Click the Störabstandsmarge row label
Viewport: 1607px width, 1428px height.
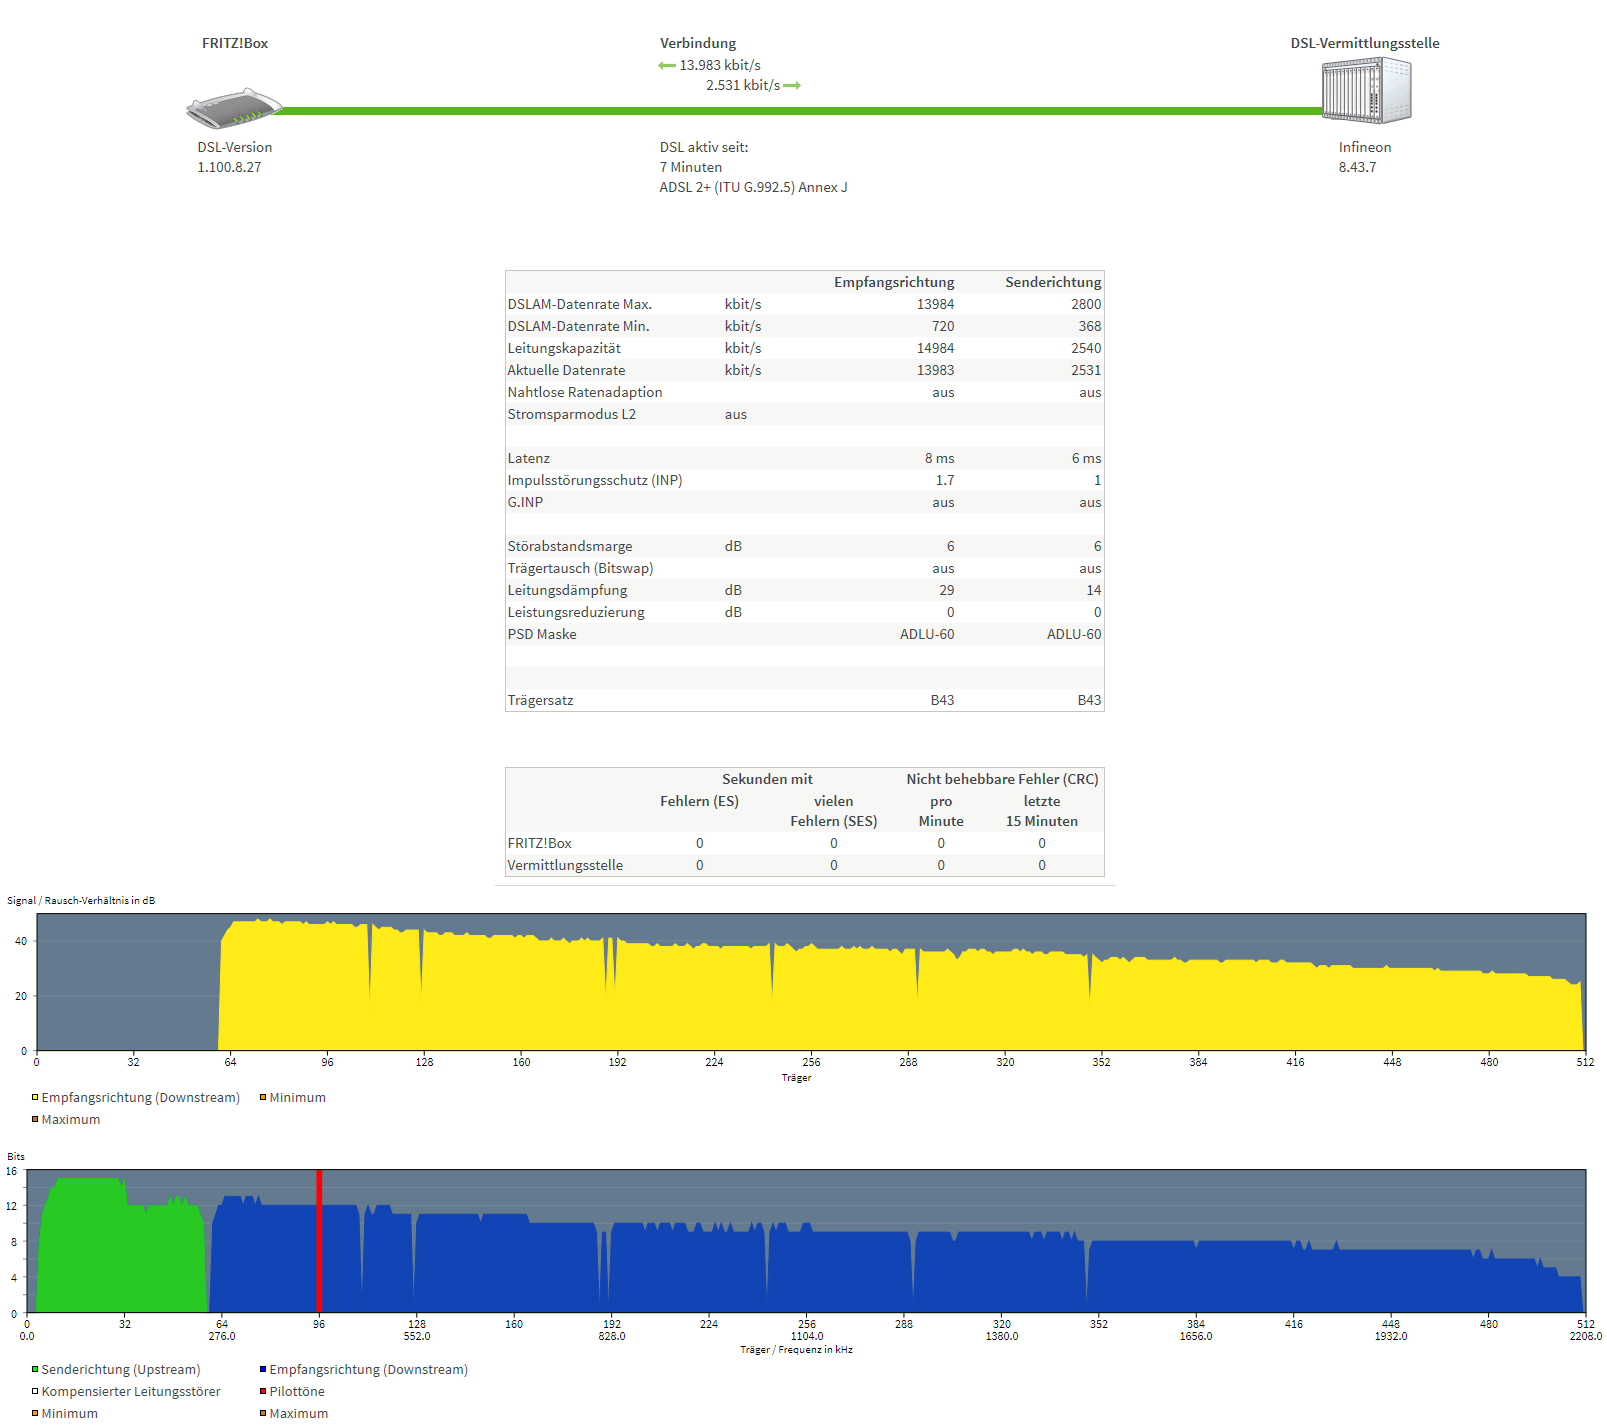click(570, 547)
